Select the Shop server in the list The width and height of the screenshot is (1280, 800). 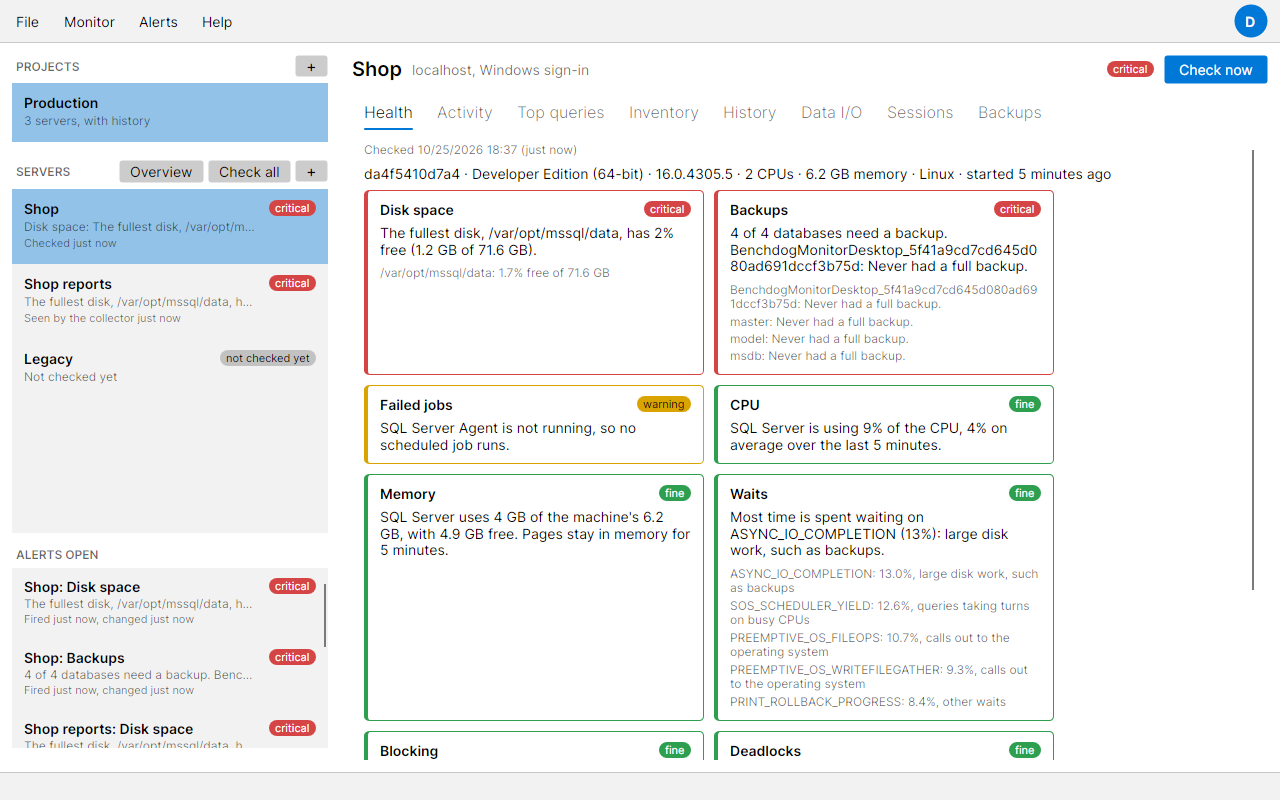pyautogui.click(x=170, y=226)
